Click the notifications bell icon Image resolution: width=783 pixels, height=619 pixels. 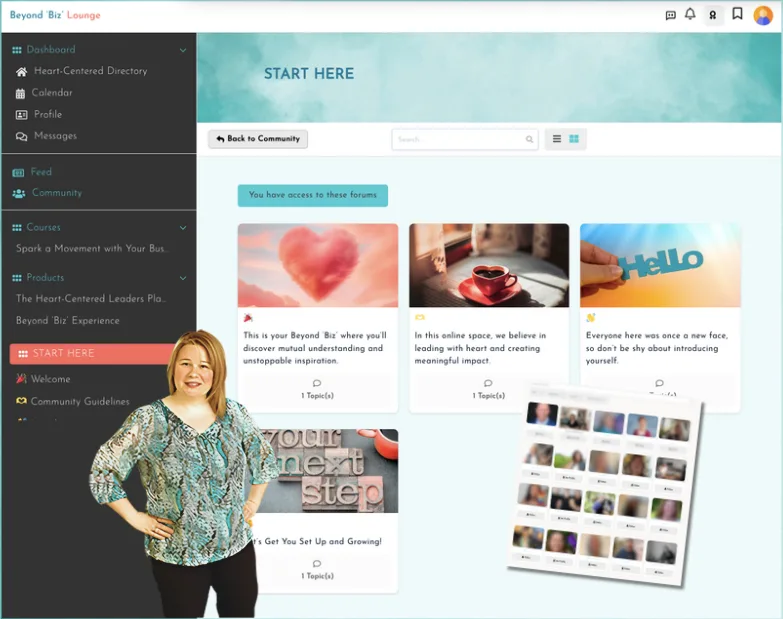coord(690,14)
